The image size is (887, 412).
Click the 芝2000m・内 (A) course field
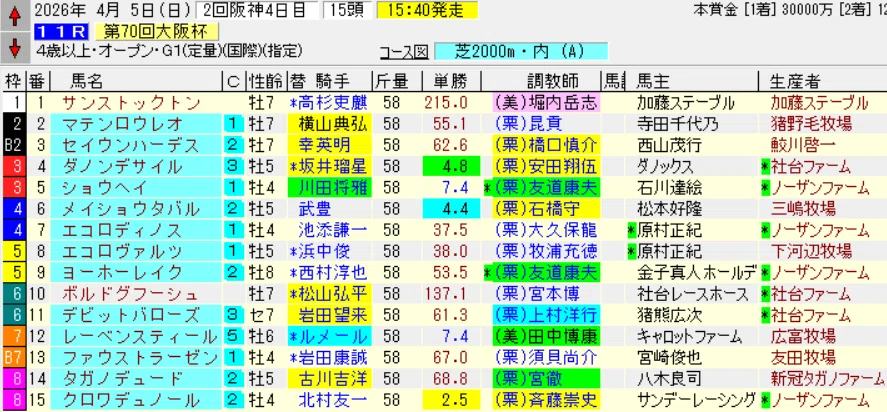click(521, 52)
